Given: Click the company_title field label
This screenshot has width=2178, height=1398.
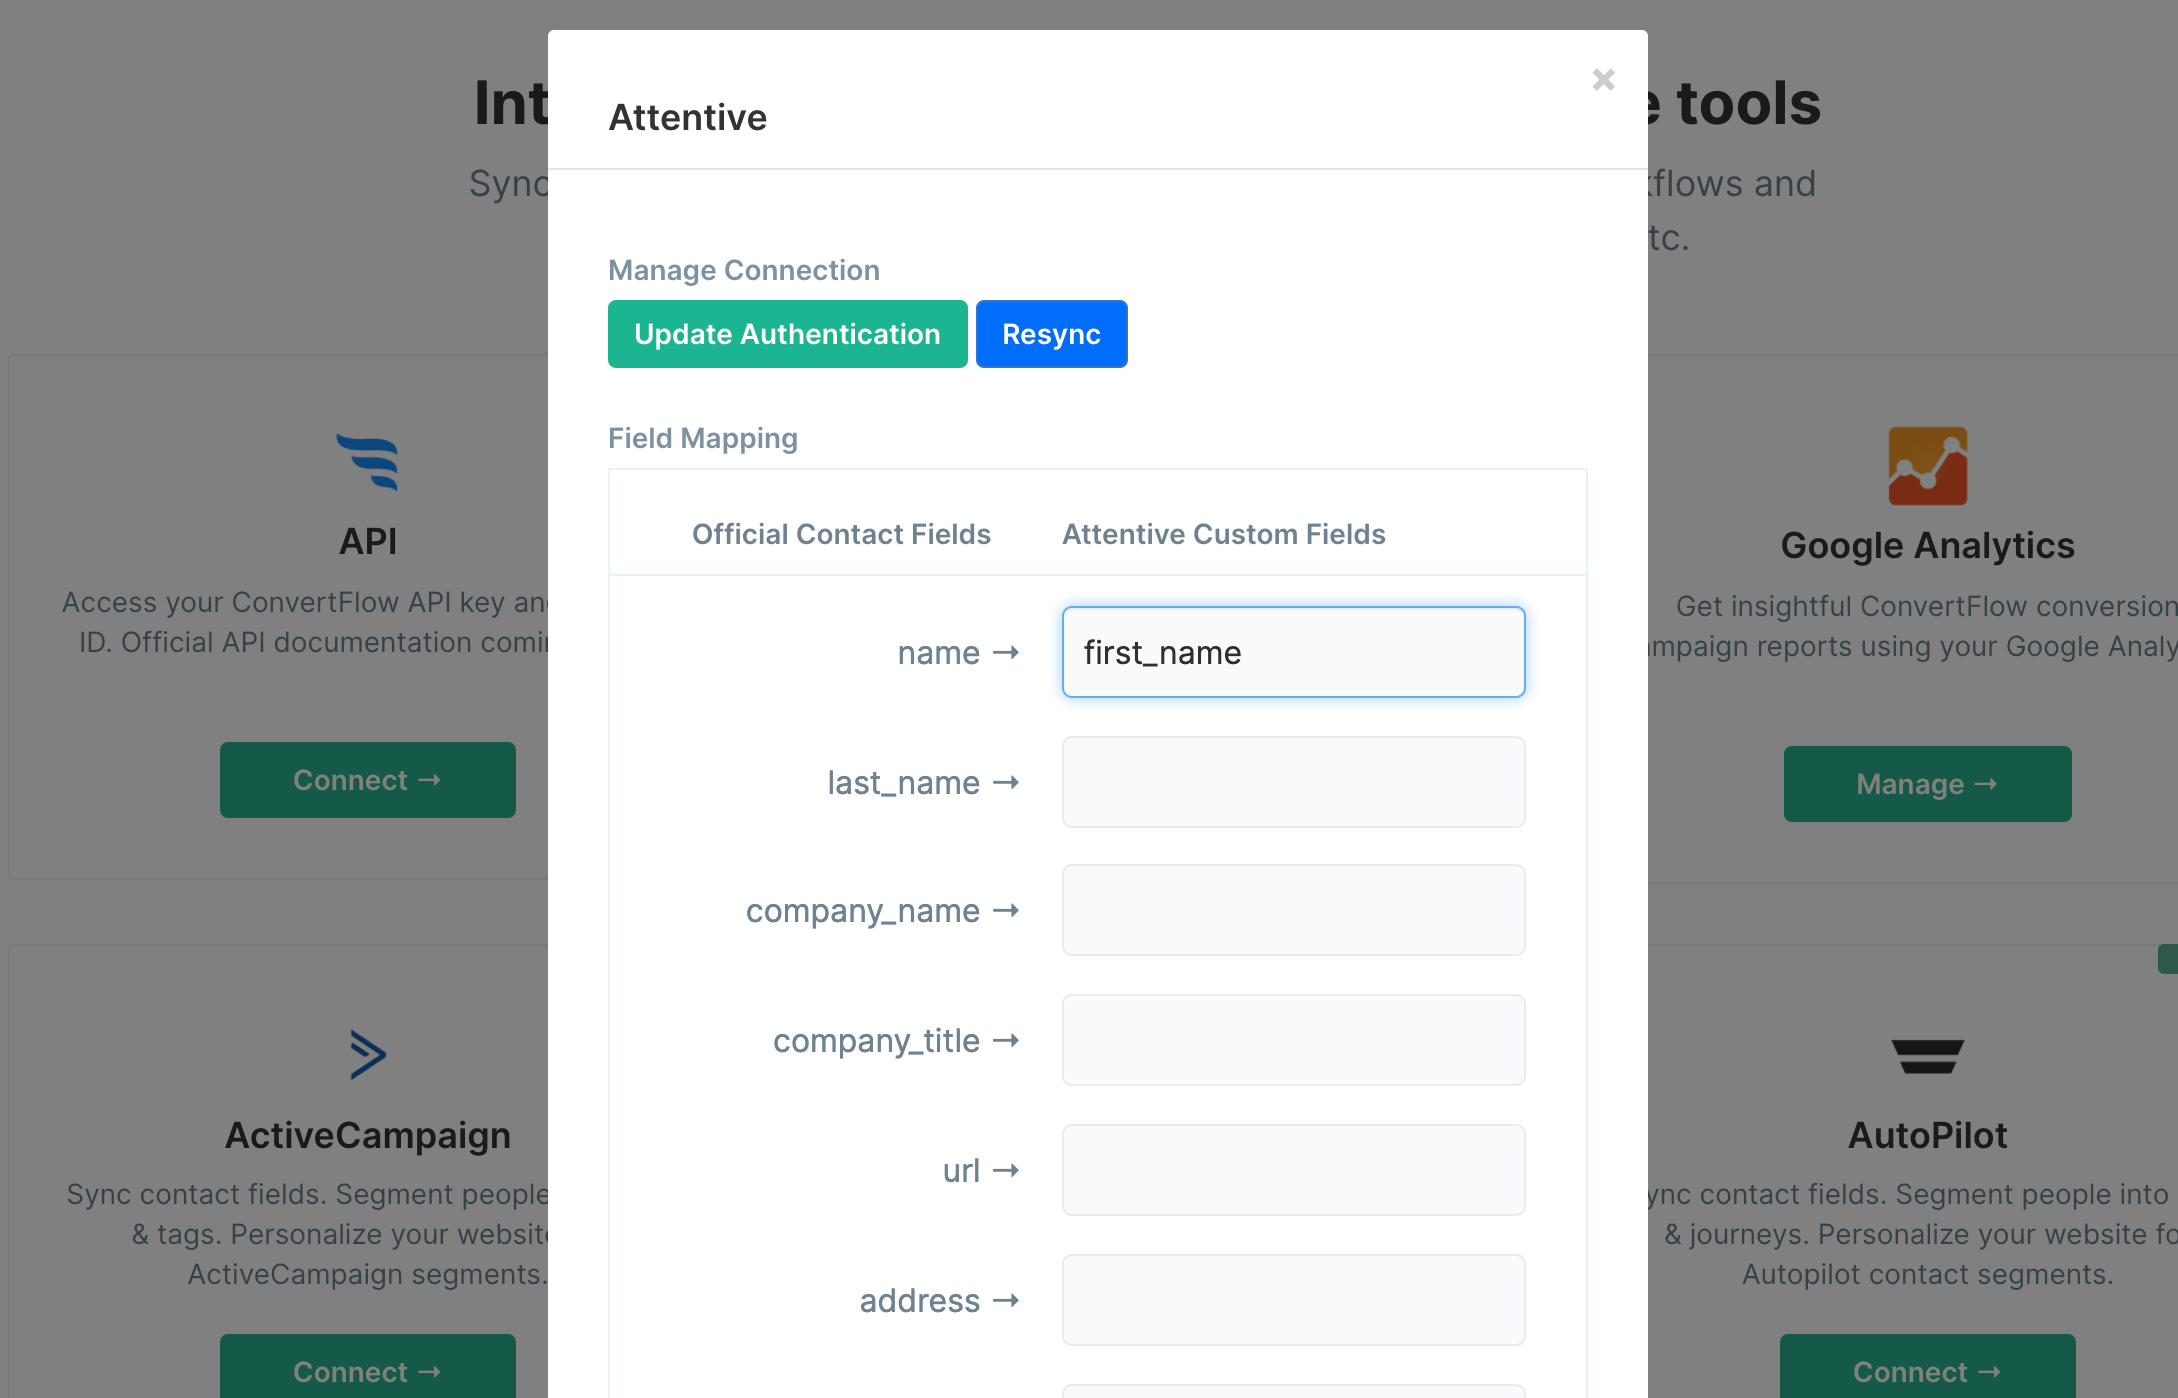Looking at the screenshot, I should tap(876, 1041).
